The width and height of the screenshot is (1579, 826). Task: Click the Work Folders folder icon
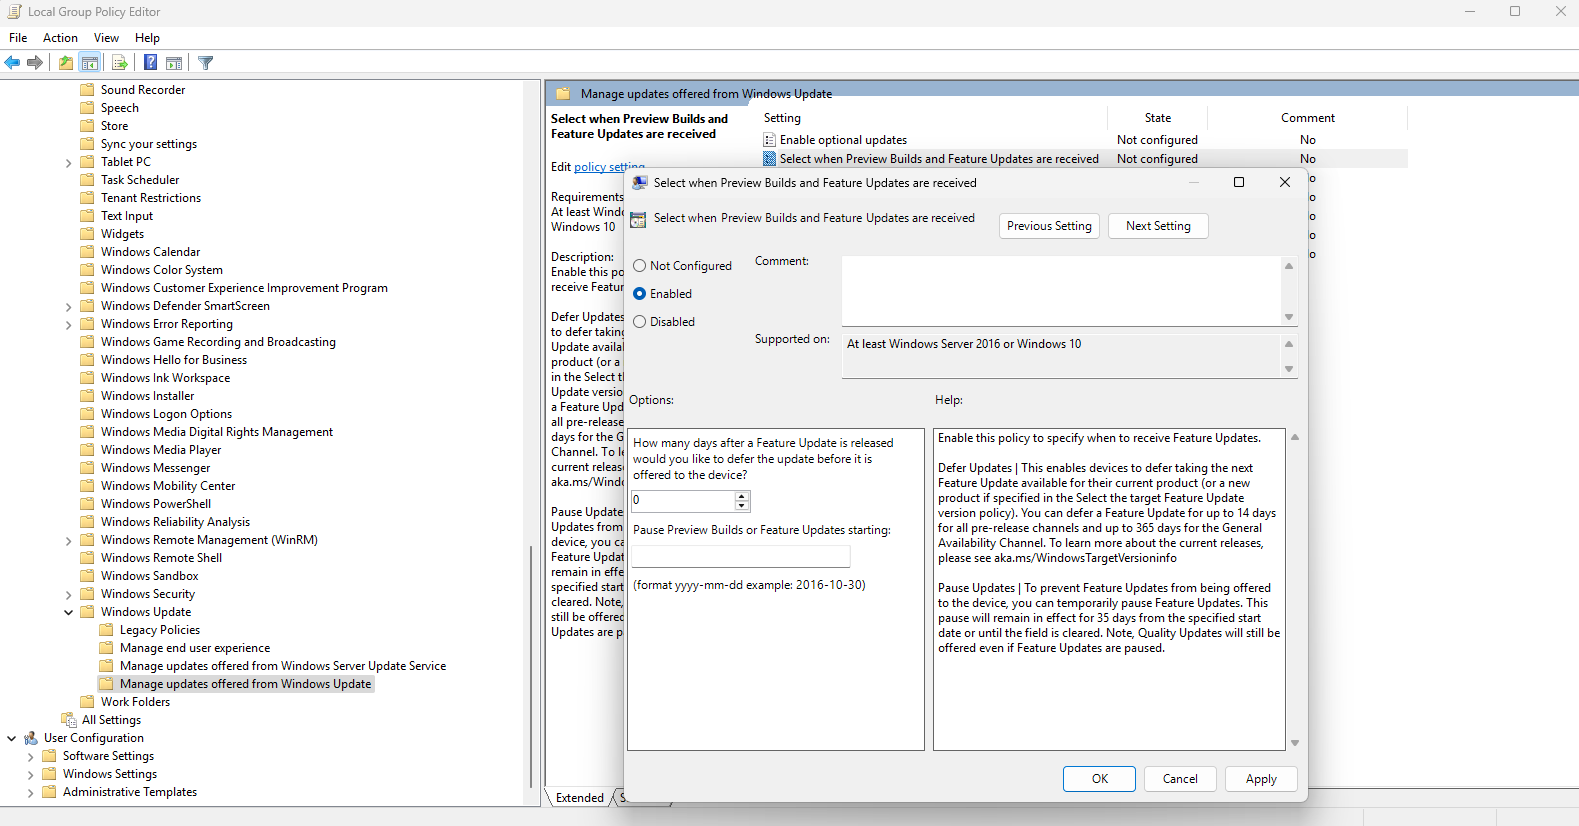tap(88, 702)
